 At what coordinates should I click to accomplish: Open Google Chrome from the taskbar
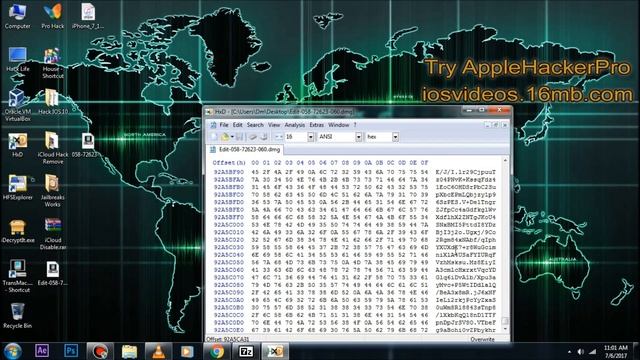[217, 351]
